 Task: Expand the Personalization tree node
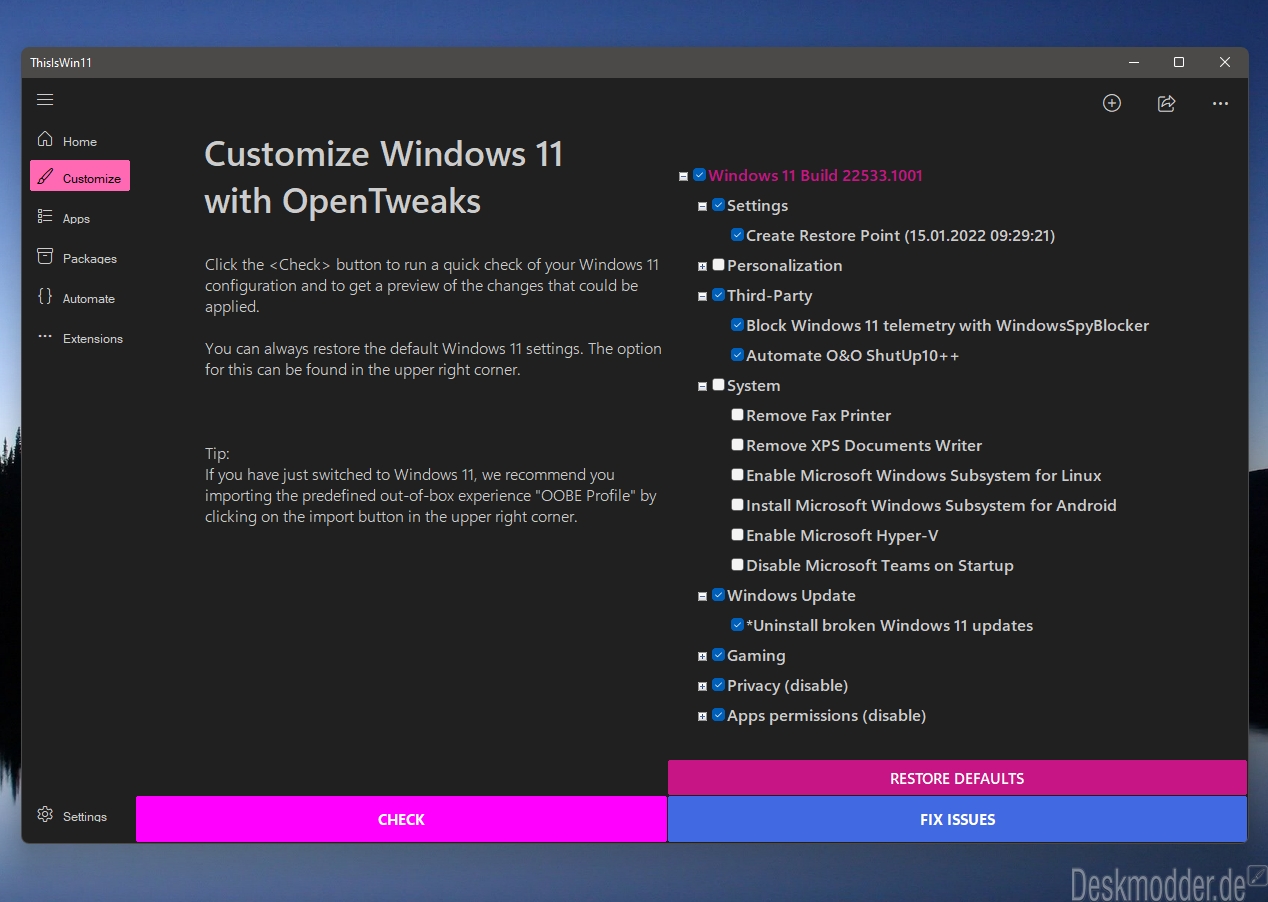[702, 266]
